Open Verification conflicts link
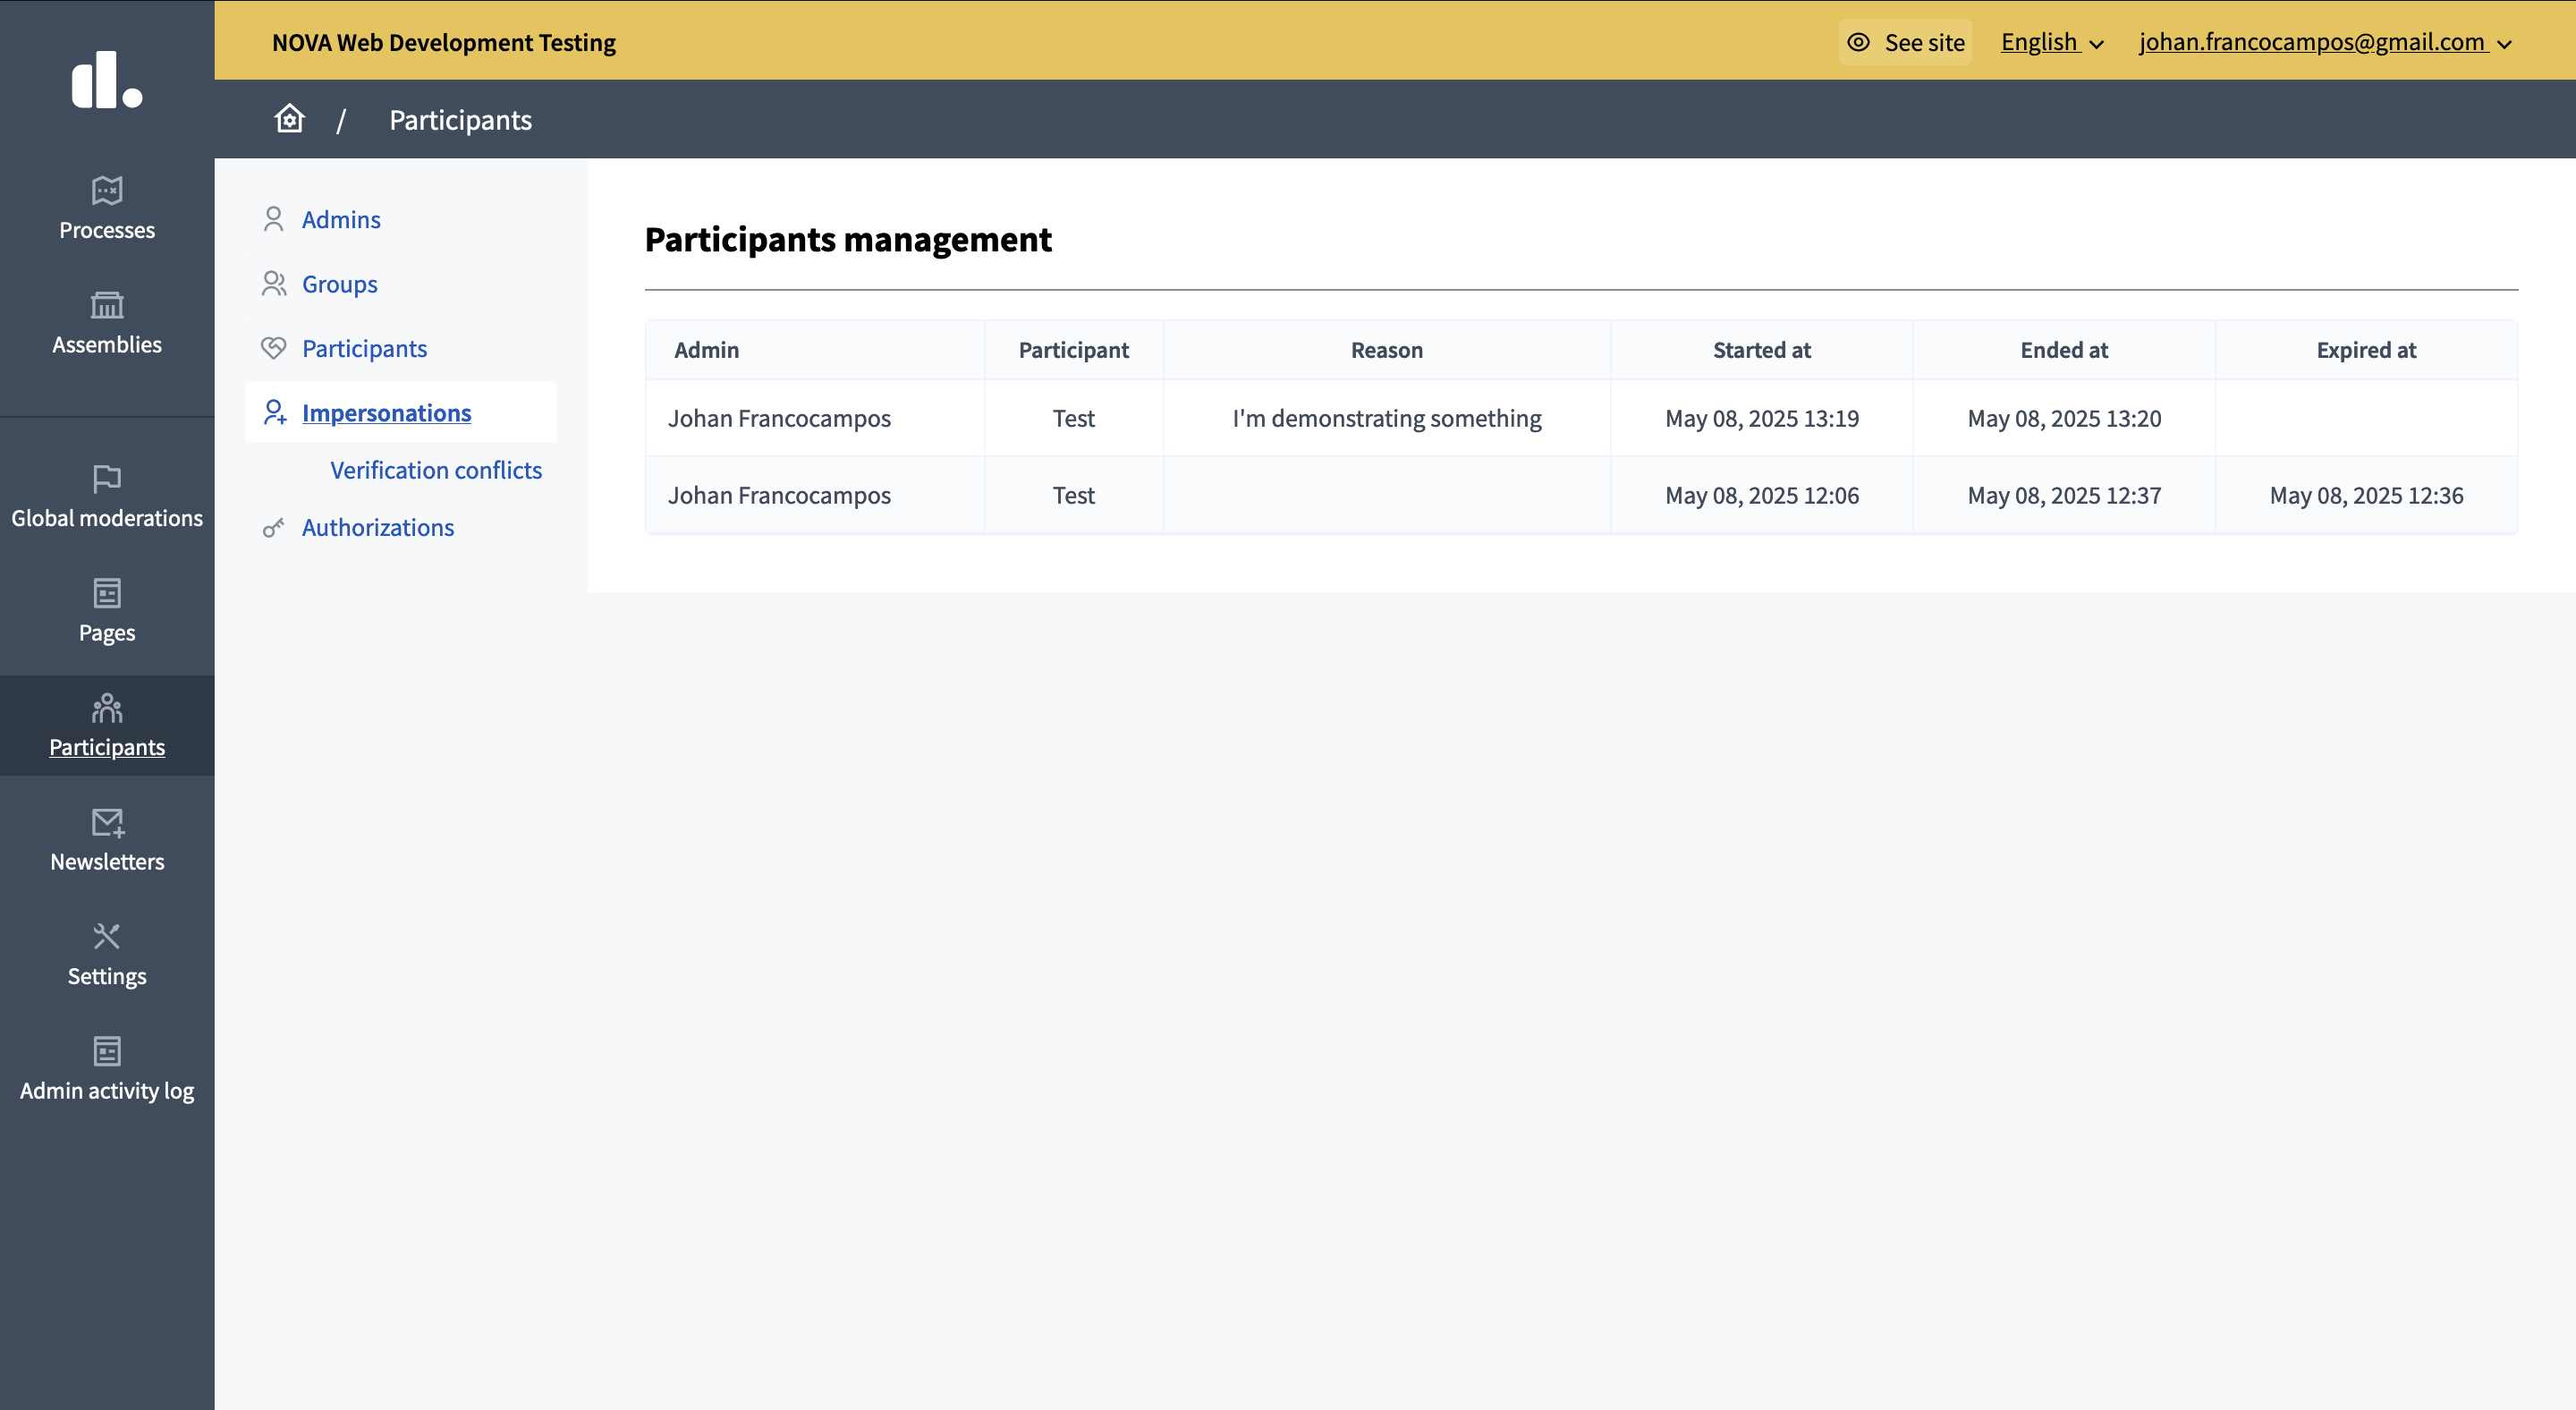This screenshot has height=1410, width=2576. 435,470
